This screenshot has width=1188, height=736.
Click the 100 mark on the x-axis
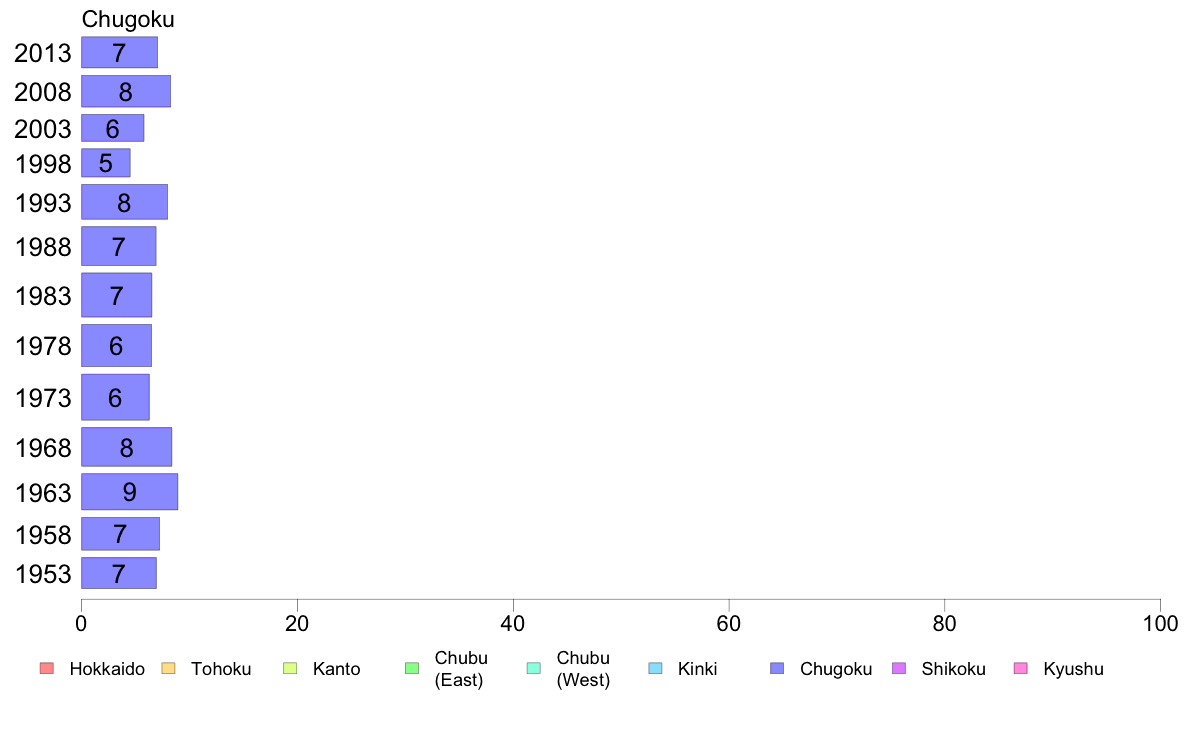click(x=1160, y=623)
